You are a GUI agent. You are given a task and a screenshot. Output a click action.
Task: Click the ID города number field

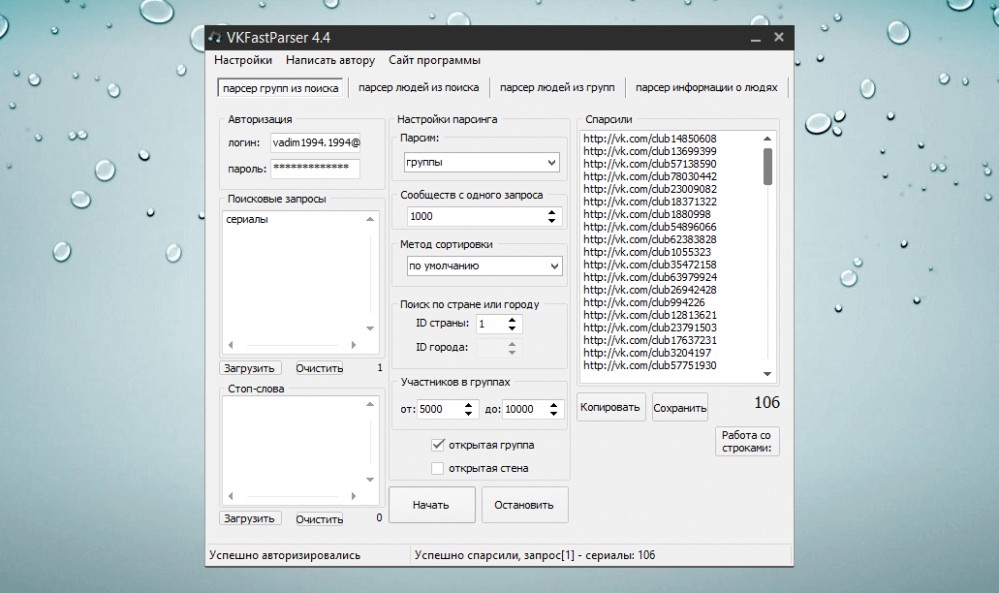pos(491,348)
